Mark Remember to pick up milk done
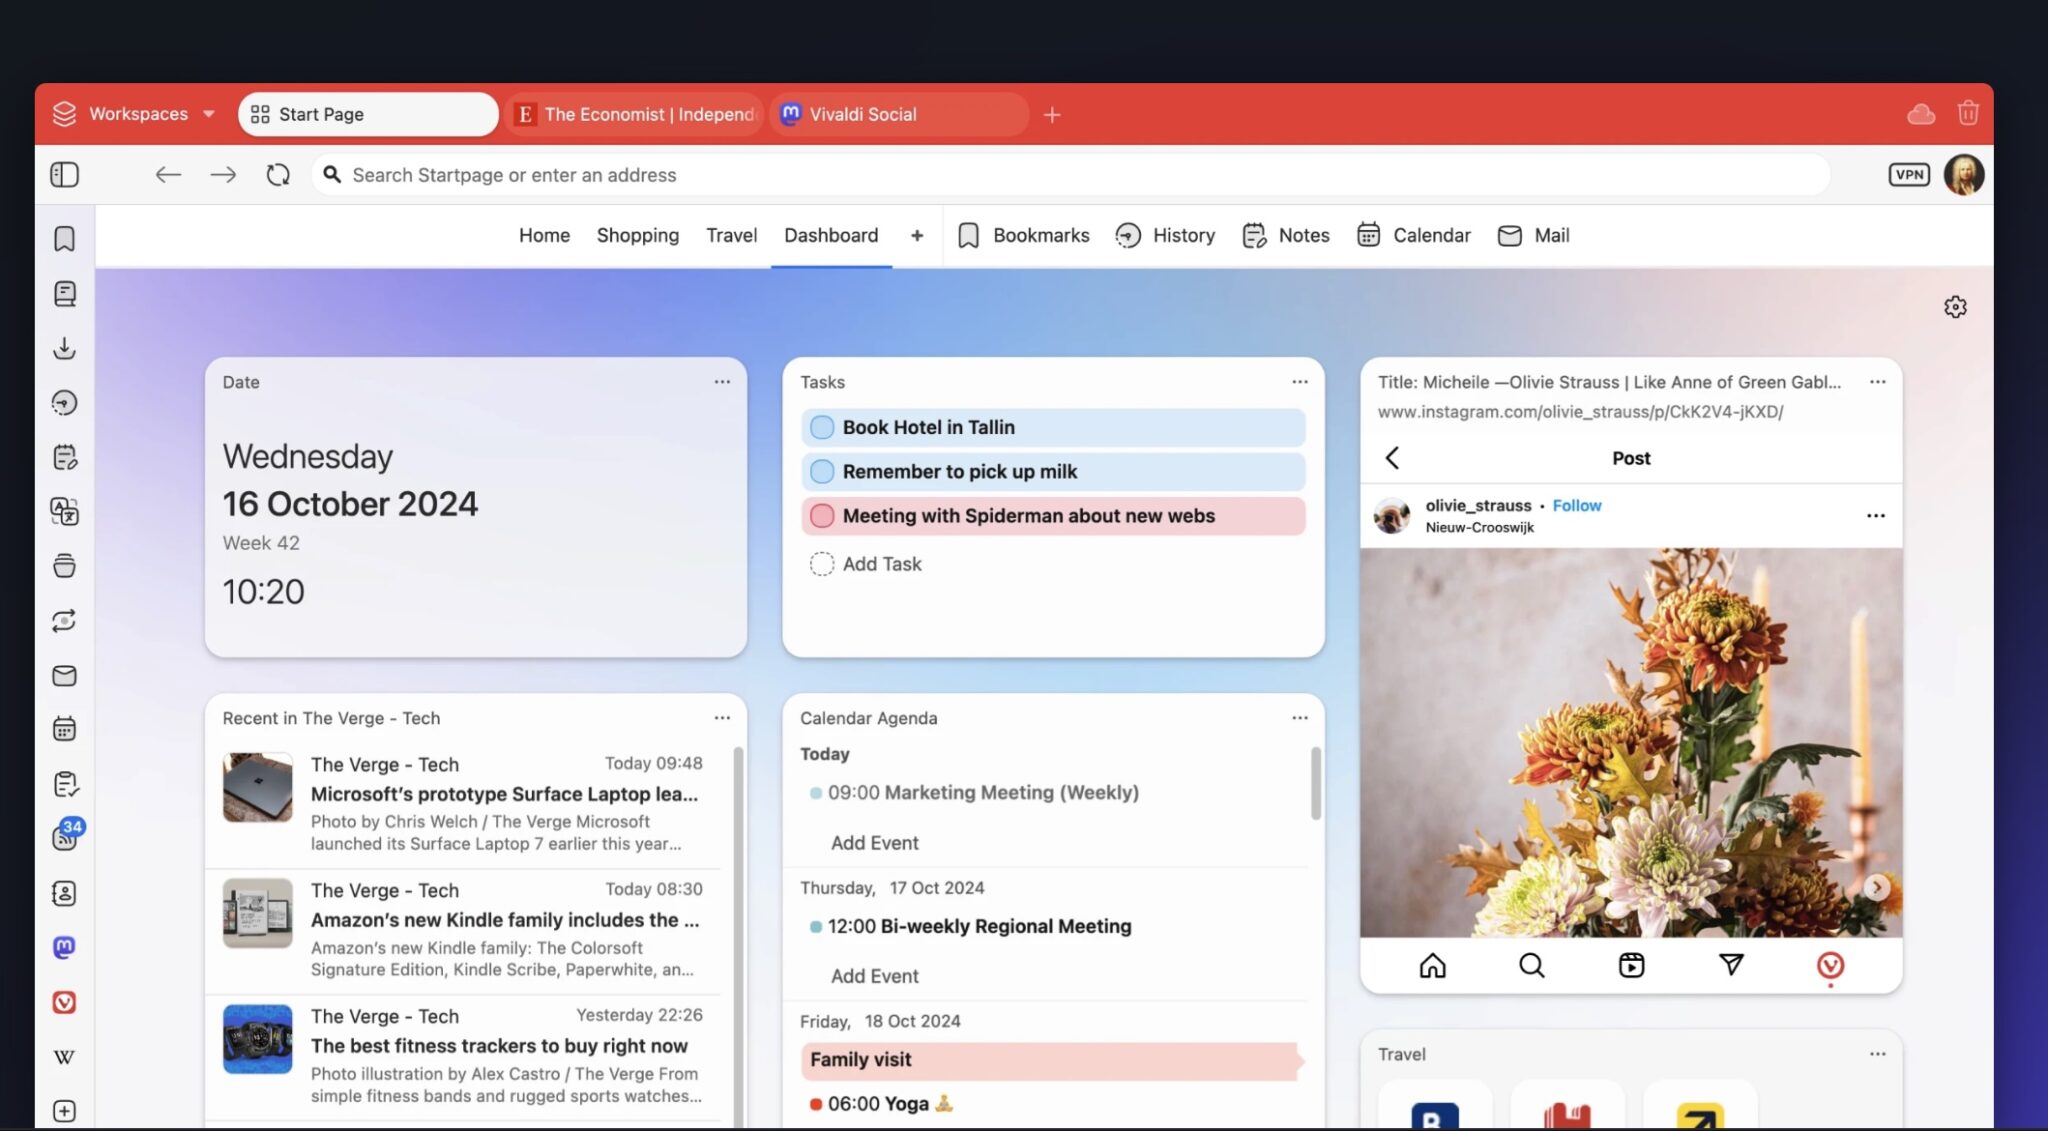Image resolution: width=2048 pixels, height=1131 pixels. [x=822, y=472]
